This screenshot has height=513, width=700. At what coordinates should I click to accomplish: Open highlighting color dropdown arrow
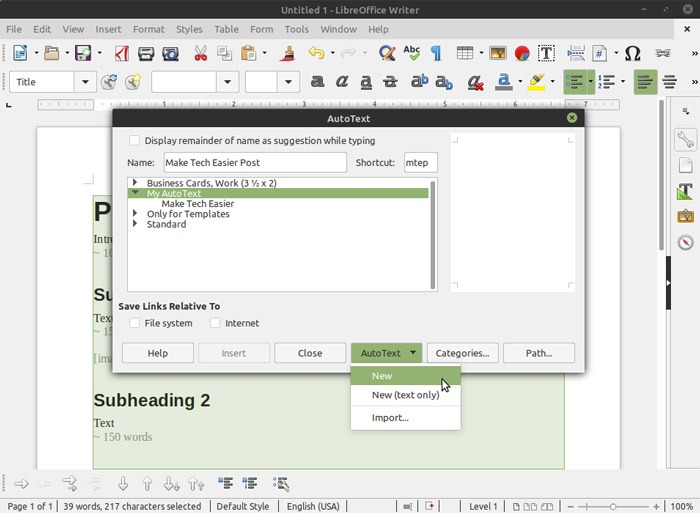pos(552,82)
